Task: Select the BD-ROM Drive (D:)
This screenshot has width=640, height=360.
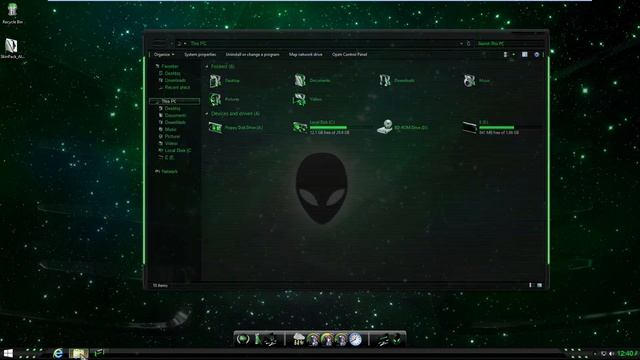Action: click(402, 127)
